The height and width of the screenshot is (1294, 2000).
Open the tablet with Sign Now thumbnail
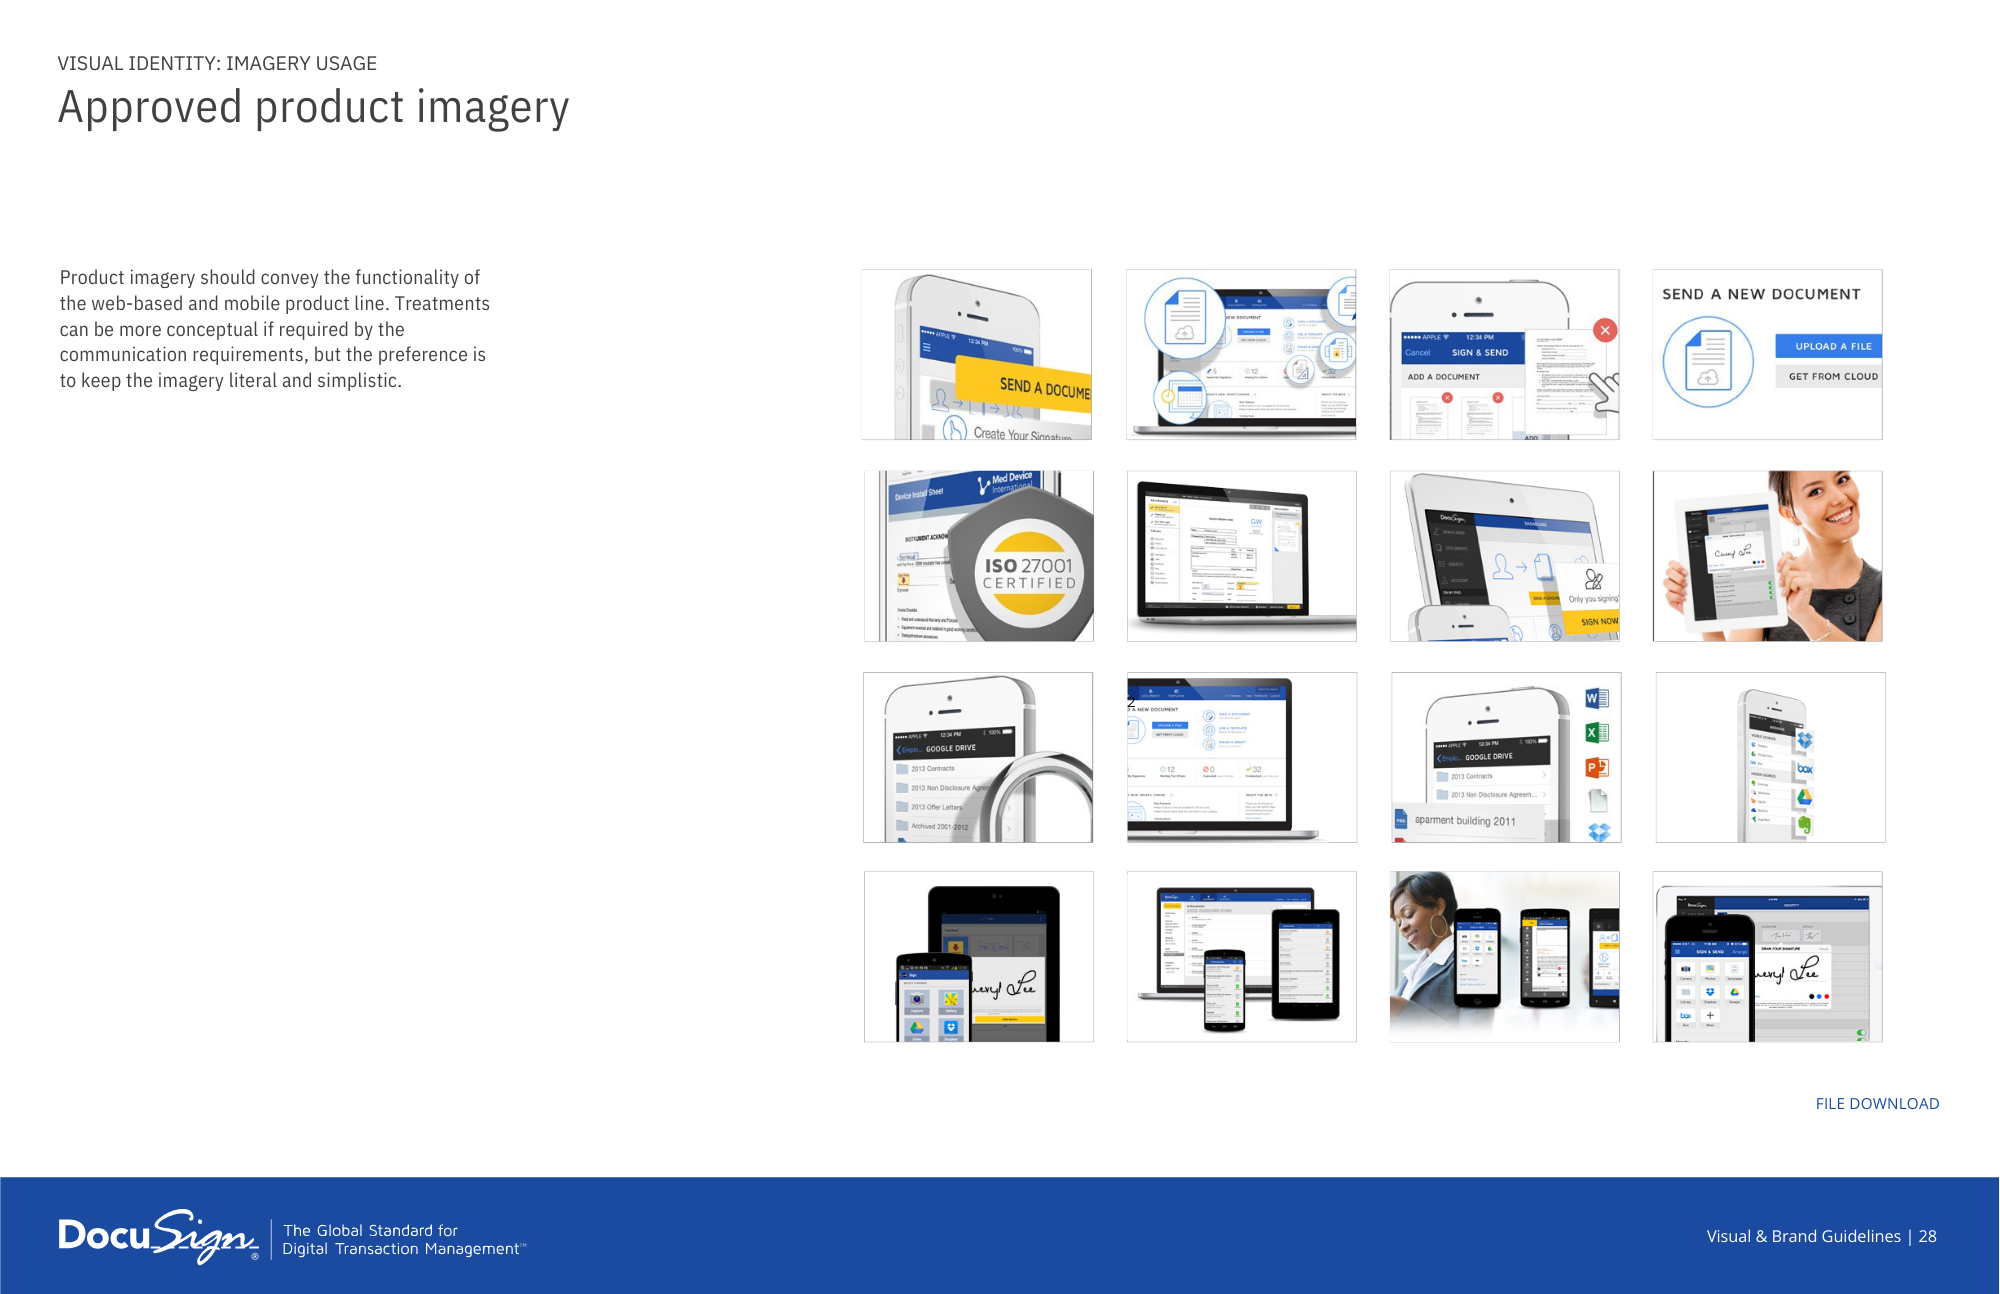coord(1505,556)
